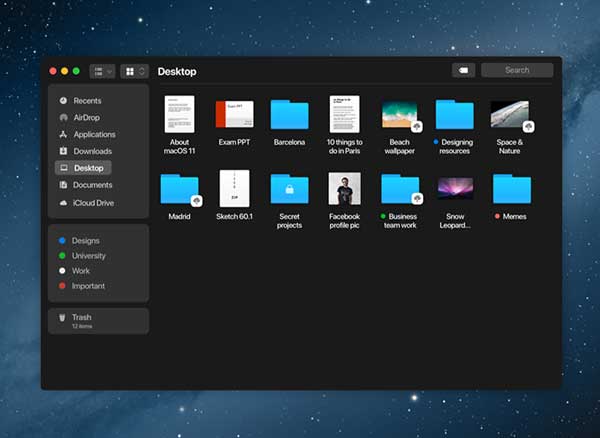Click the "Barcelona" folder name
The image size is (600, 438).
click(289, 142)
